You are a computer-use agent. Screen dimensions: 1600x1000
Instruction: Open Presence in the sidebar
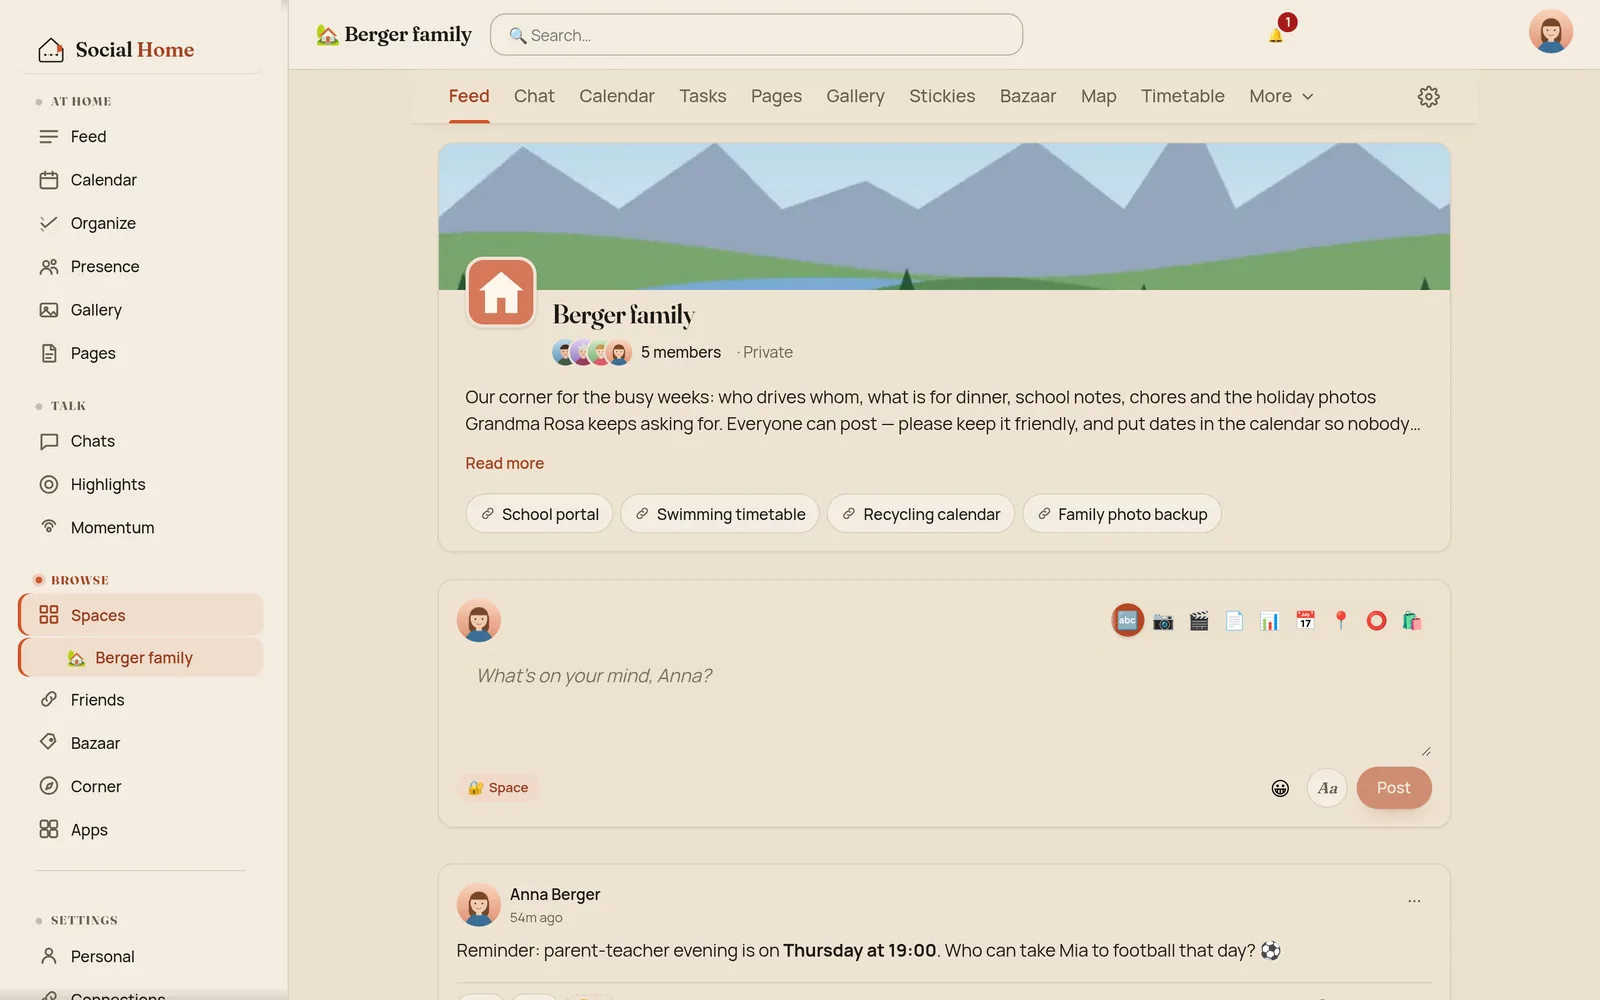140,267
